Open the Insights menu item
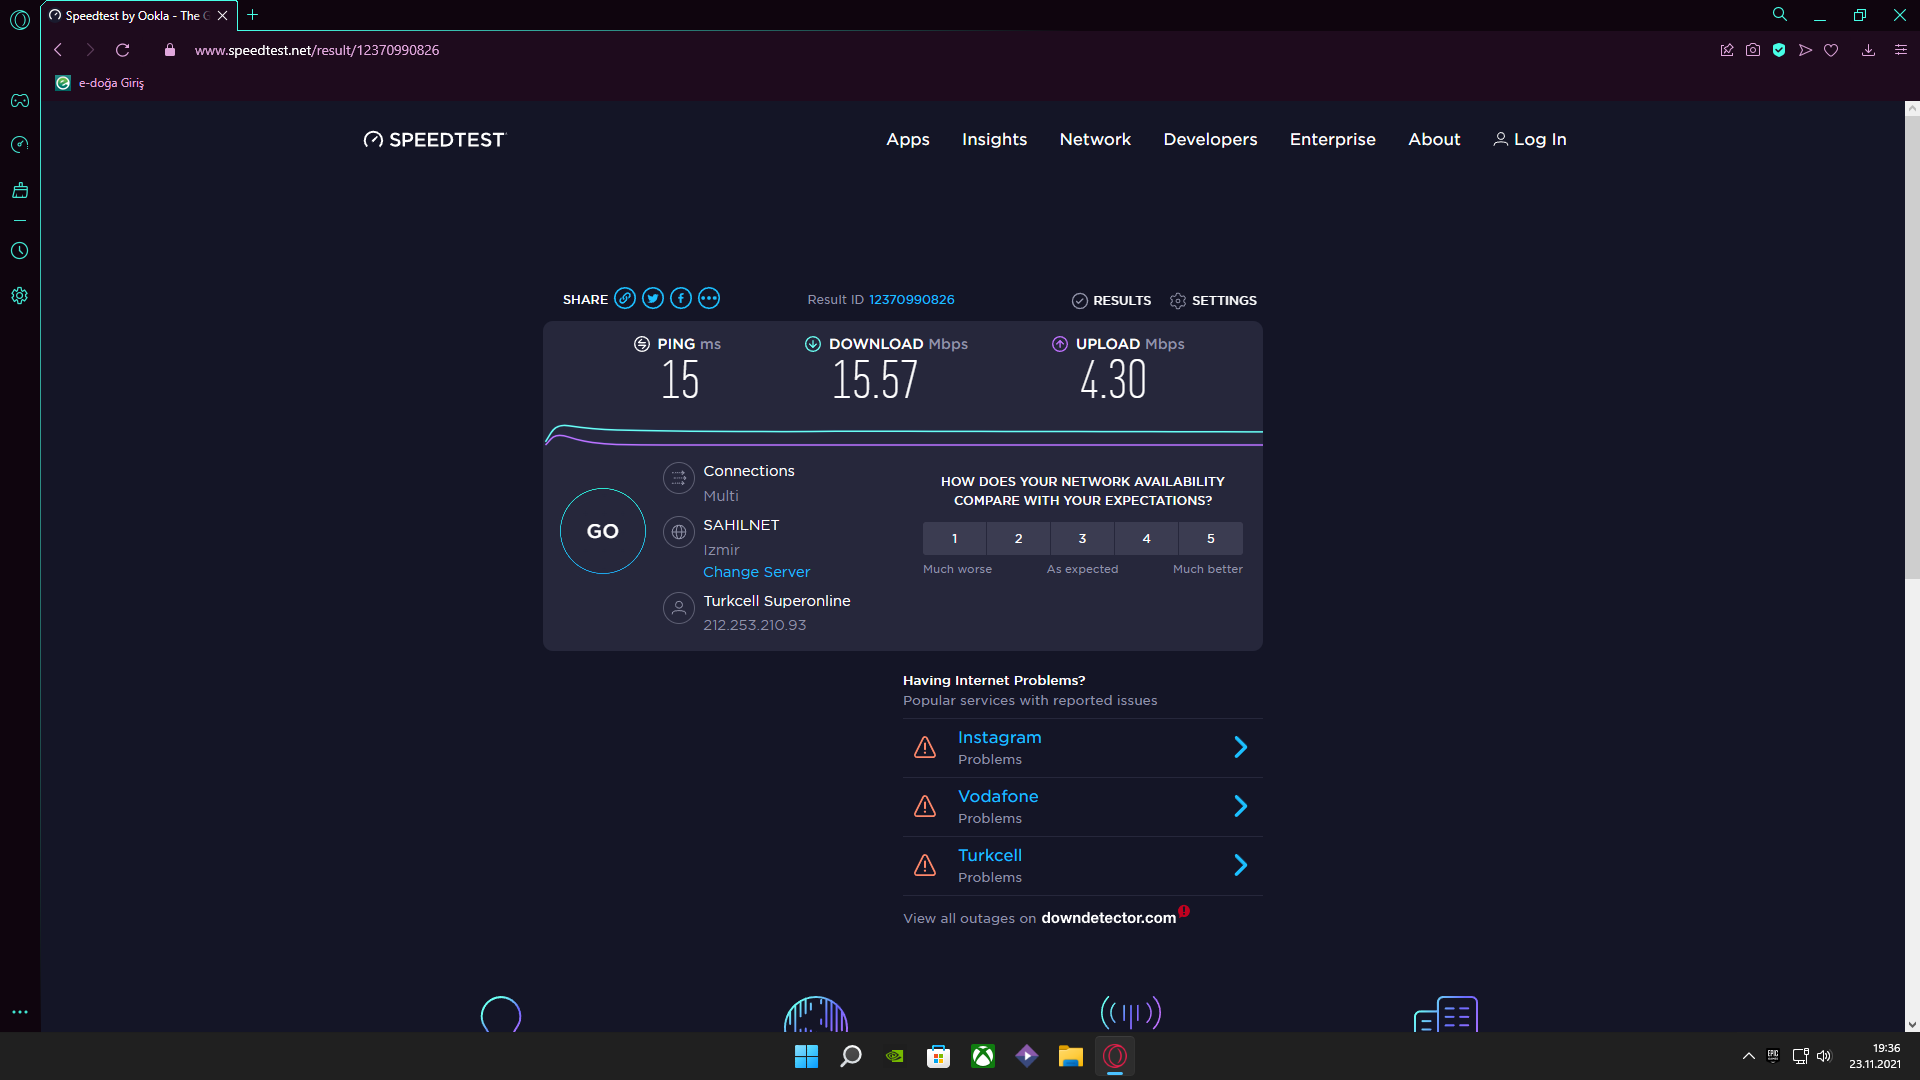This screenshot has width=1920, height=1080. pyautogui.click(x=994, y=139)
